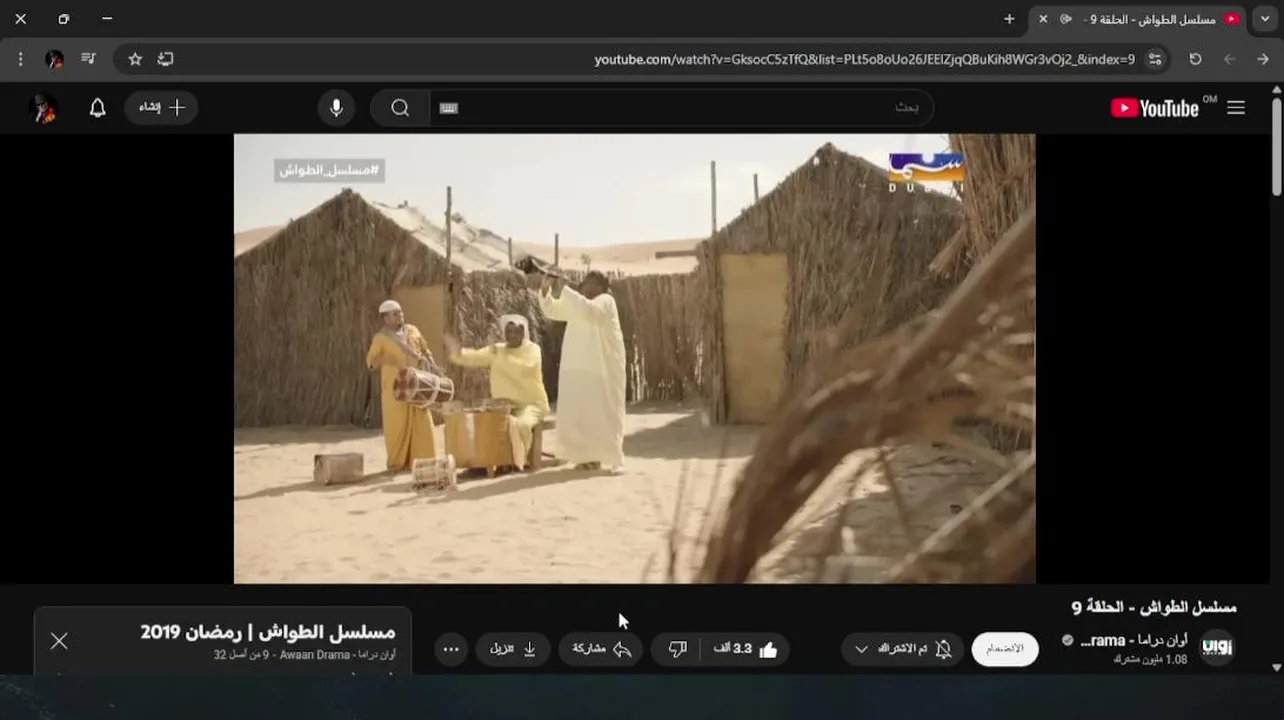Open the media control icon in toolbar
This screenshot has width=1284, height=720.
(x=88, y=59)
